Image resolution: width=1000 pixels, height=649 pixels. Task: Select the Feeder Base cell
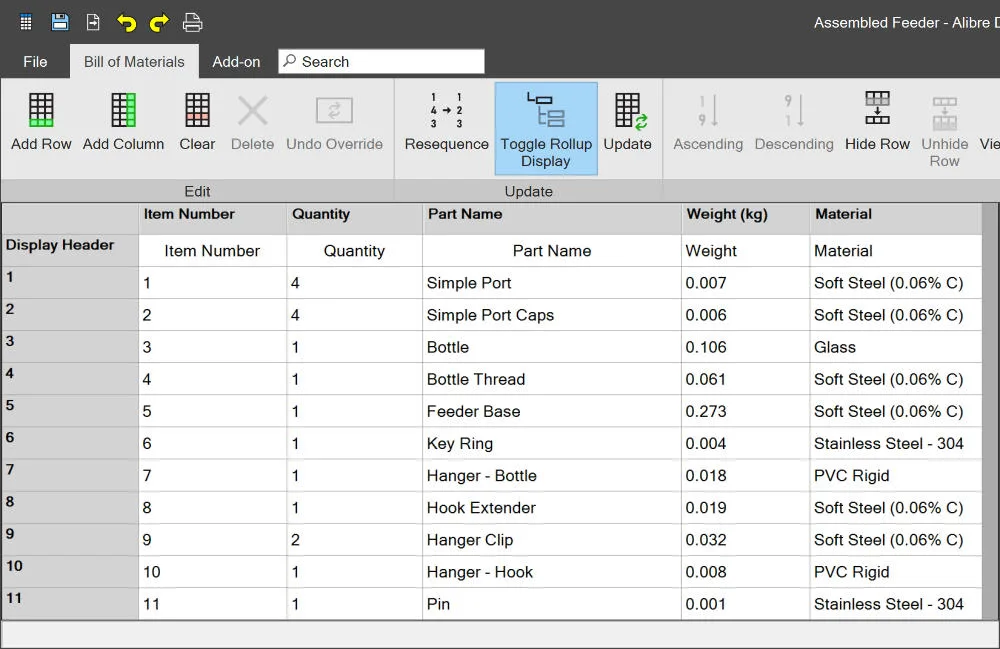click(x=552, y=411)
